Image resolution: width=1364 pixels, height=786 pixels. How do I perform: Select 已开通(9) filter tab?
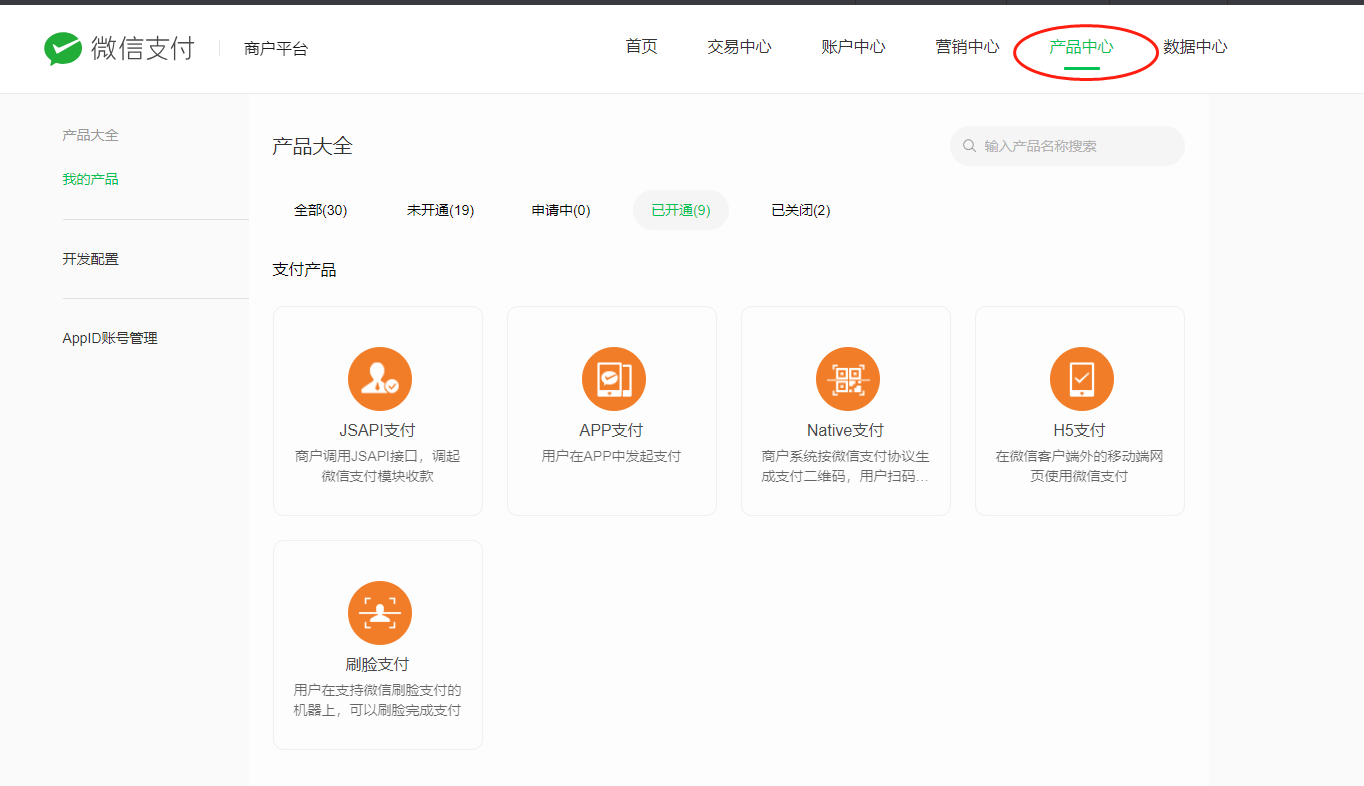681,210
